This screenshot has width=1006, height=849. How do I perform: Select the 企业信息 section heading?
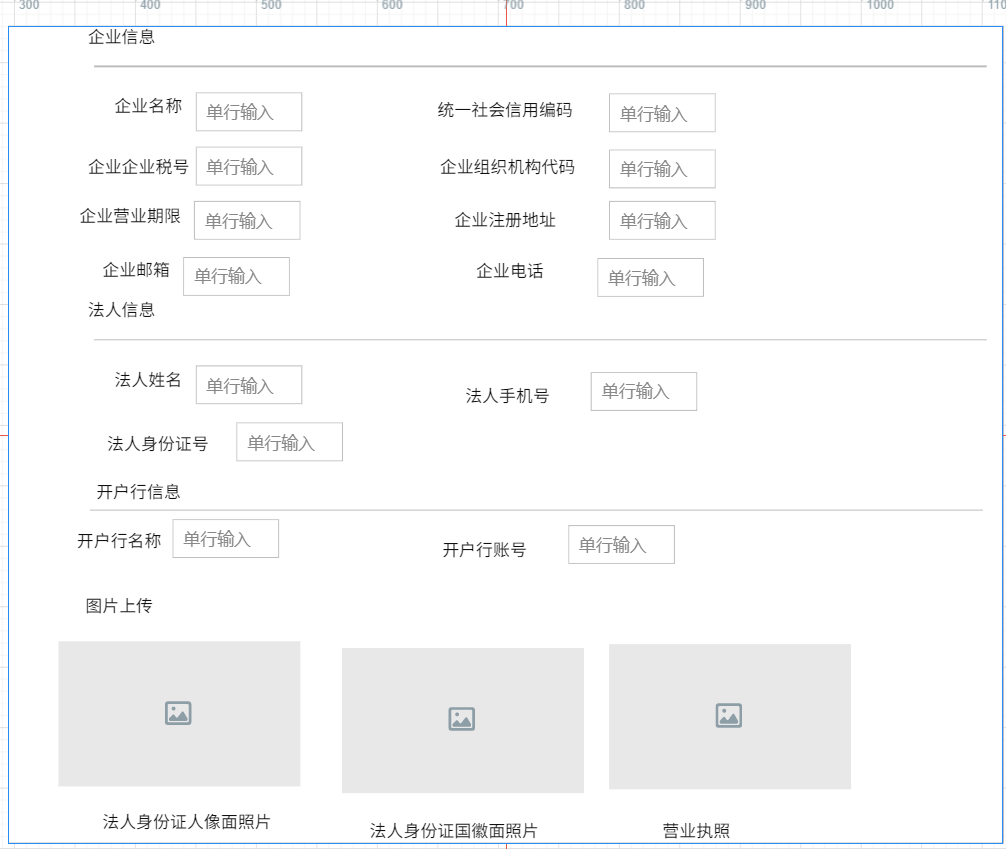click(121, 37)
